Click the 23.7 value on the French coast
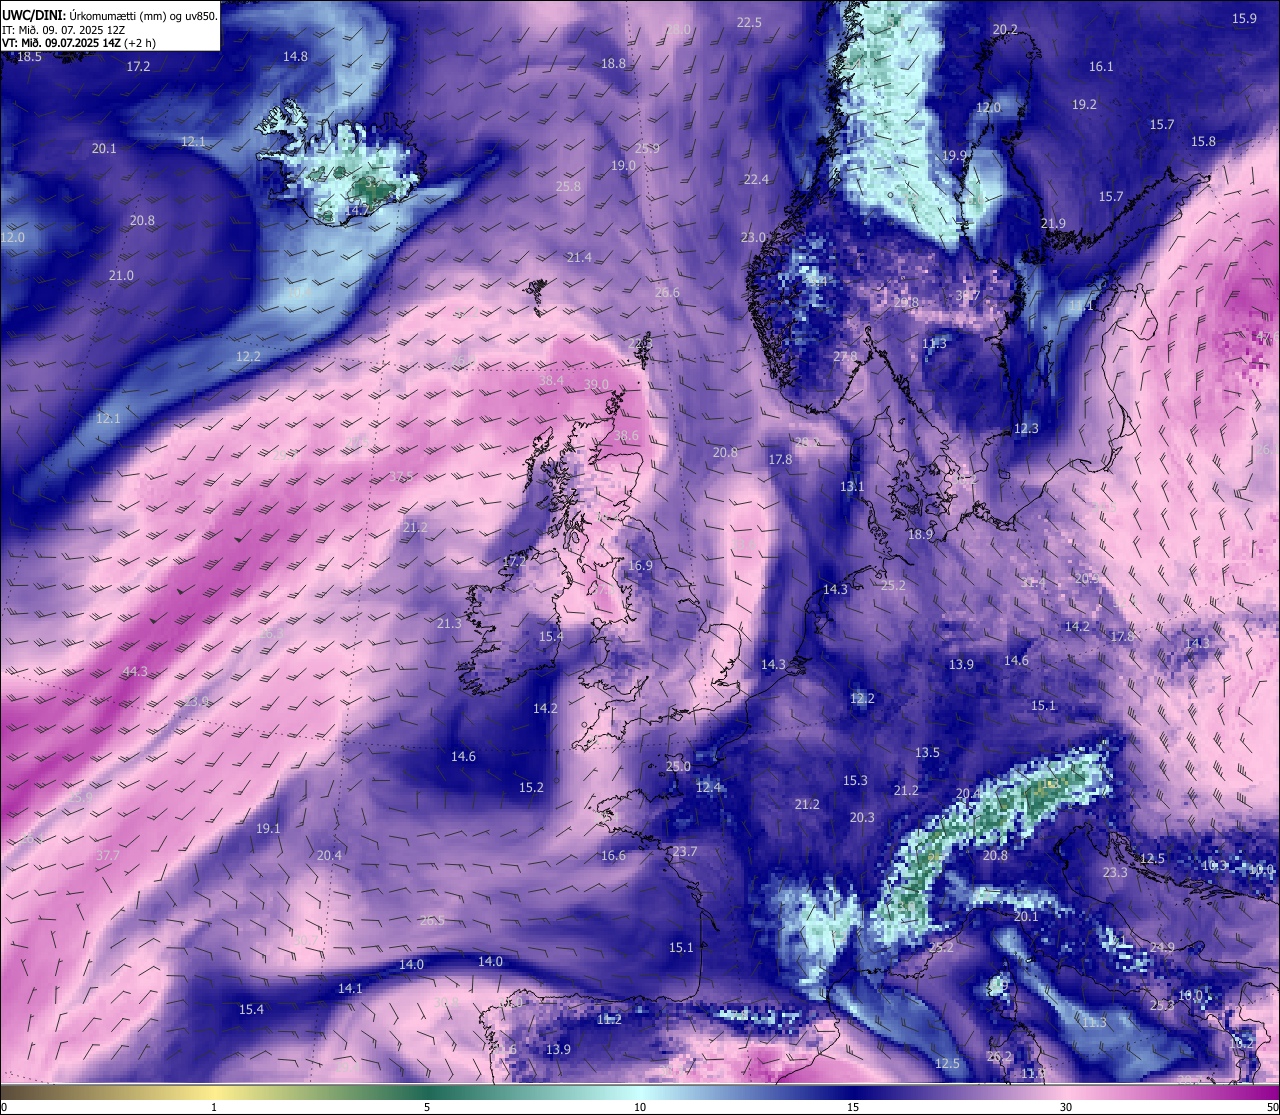 click(685, 852)
